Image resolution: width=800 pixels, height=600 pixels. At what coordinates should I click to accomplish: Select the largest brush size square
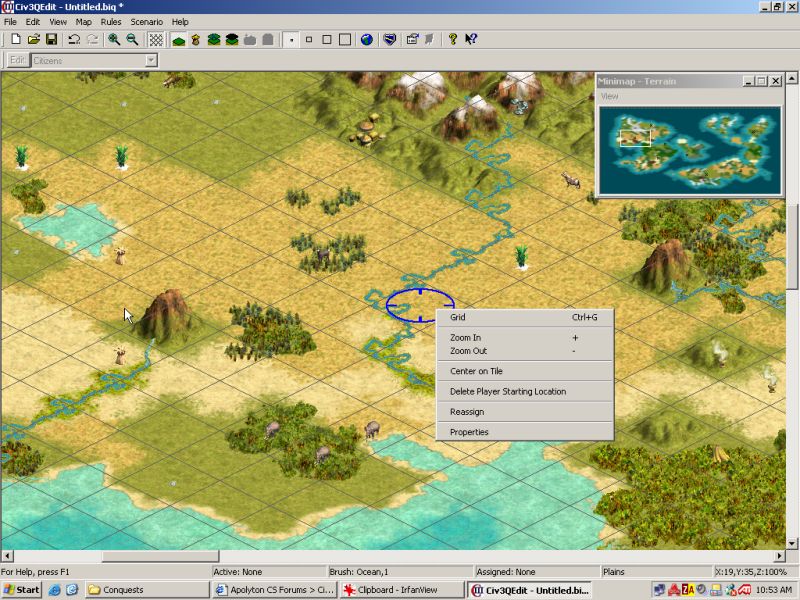345,40
